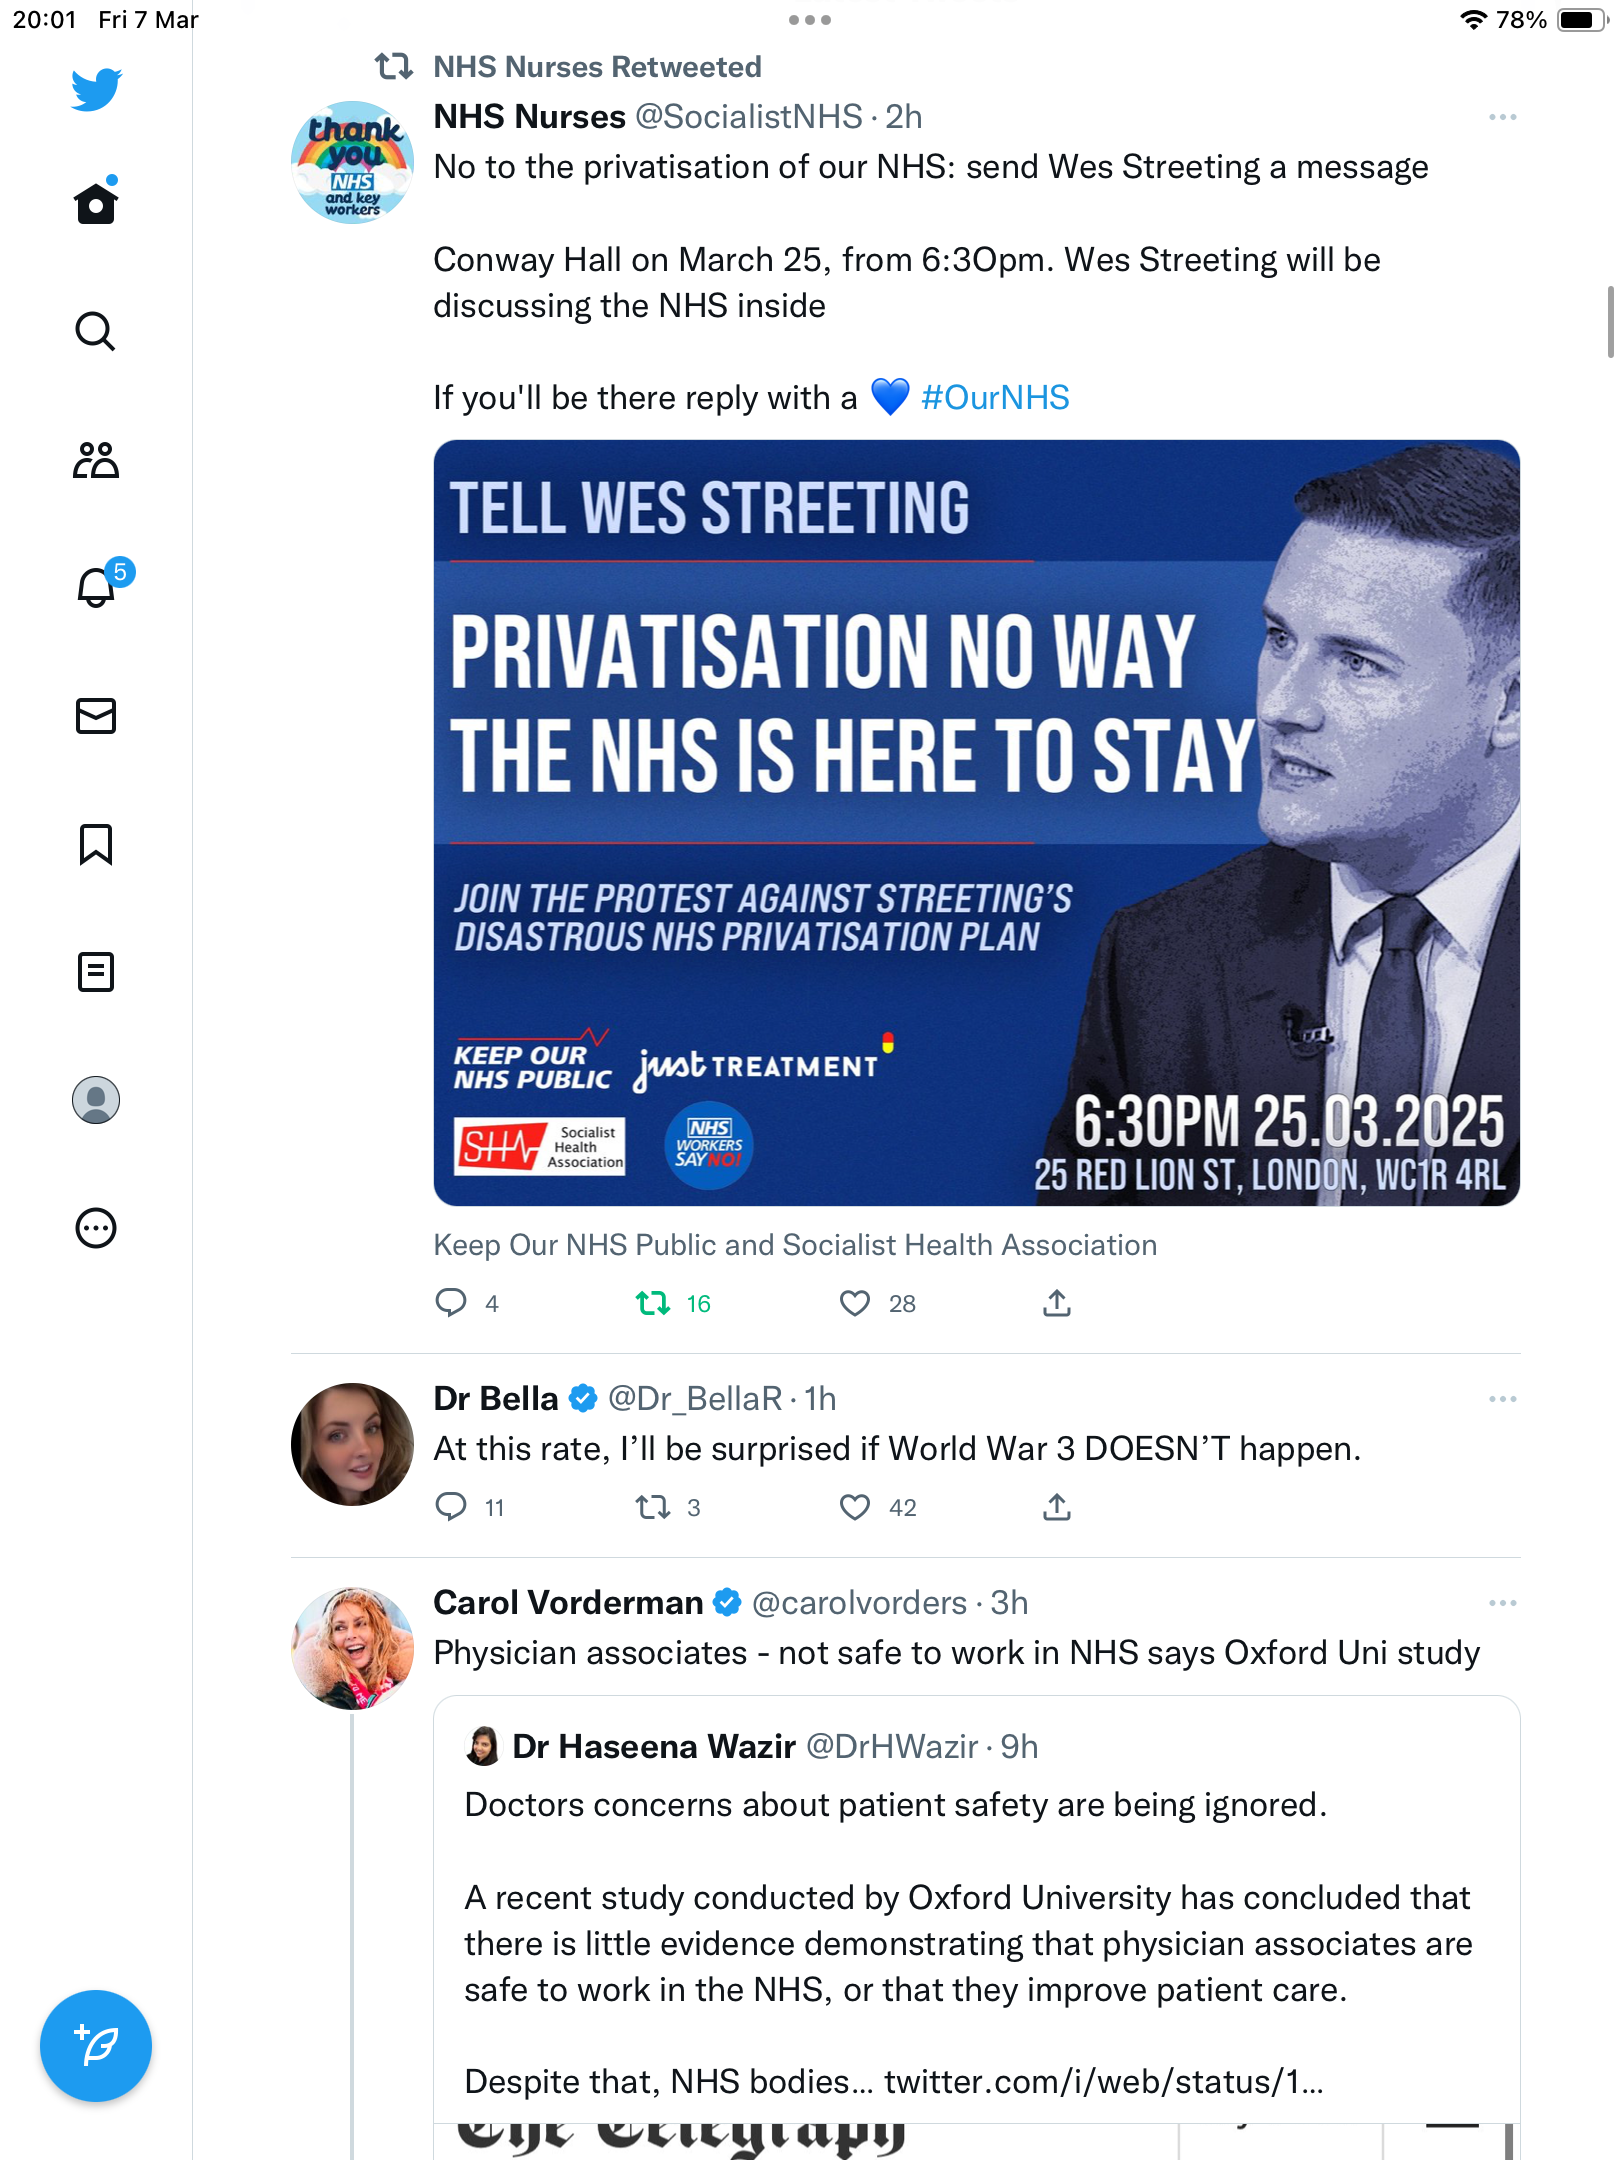Open the Wes Streeting protest poster image
Screen dimensions: 1620x2160
[977, 823]
